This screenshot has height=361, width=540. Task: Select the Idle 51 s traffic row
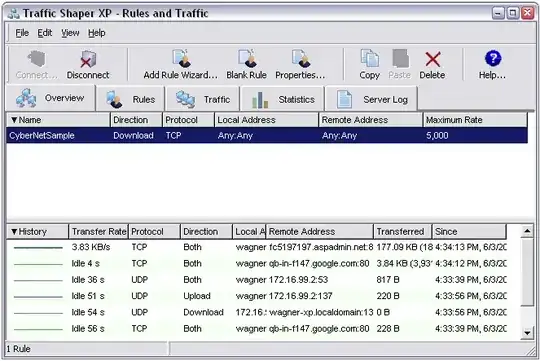[x=257, y=296]
